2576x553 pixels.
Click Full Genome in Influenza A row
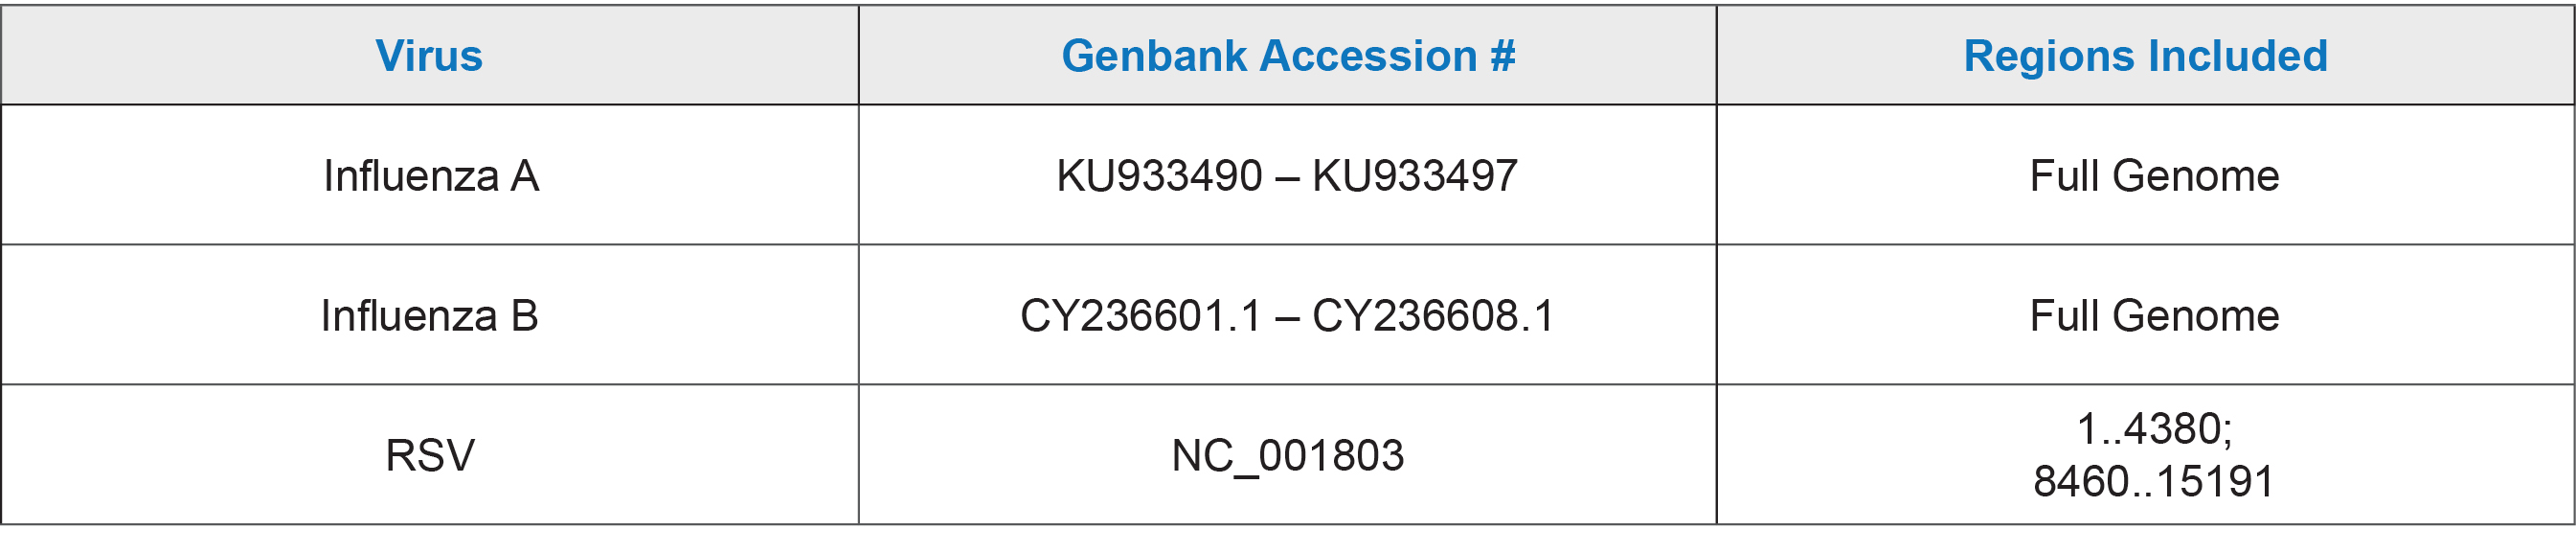coord(2155,176)
